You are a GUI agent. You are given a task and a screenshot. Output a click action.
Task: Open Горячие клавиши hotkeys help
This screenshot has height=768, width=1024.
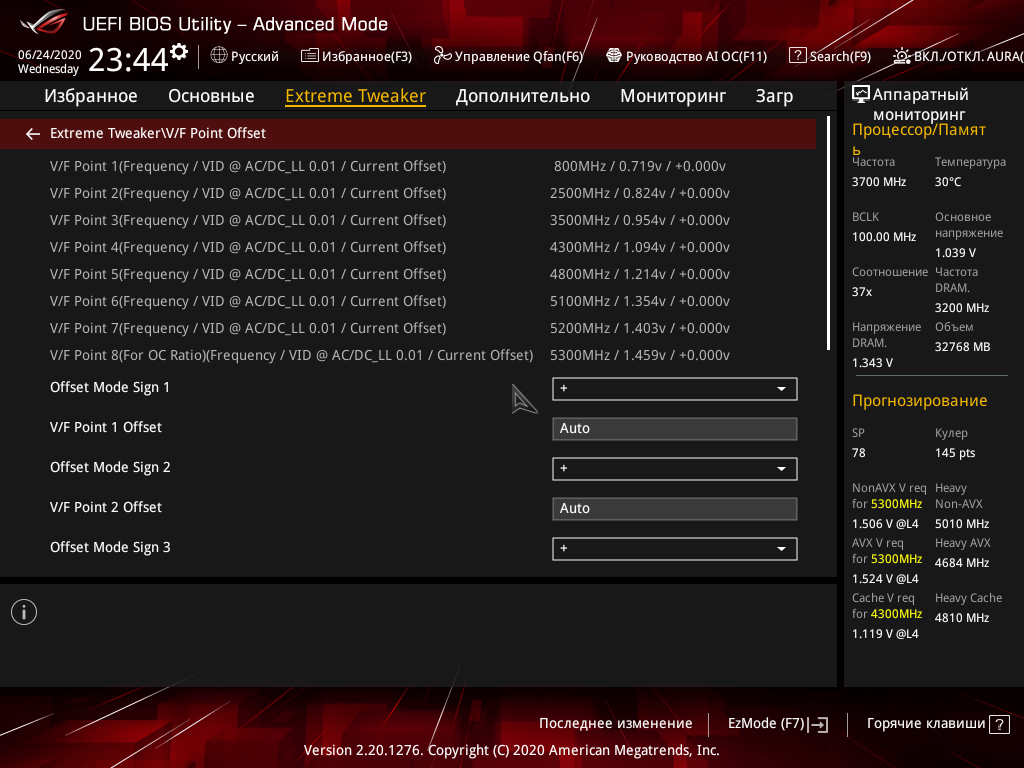938,724
